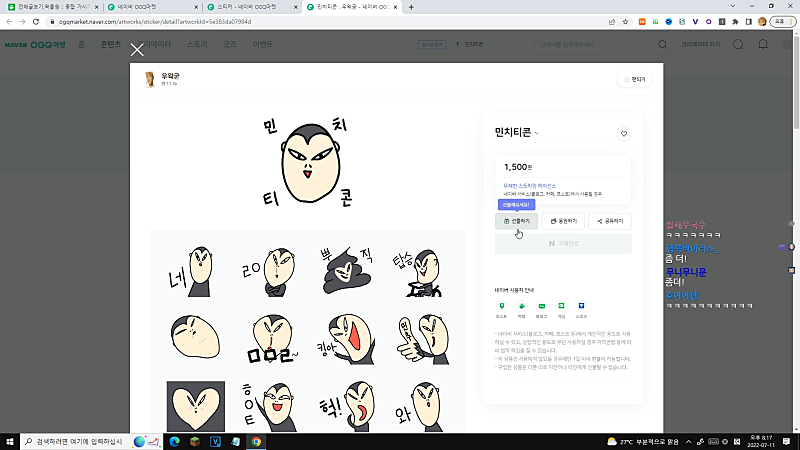800x450 pixels.
Task: Click the 크리에이터 되기 link
Action: pos(701,45)
